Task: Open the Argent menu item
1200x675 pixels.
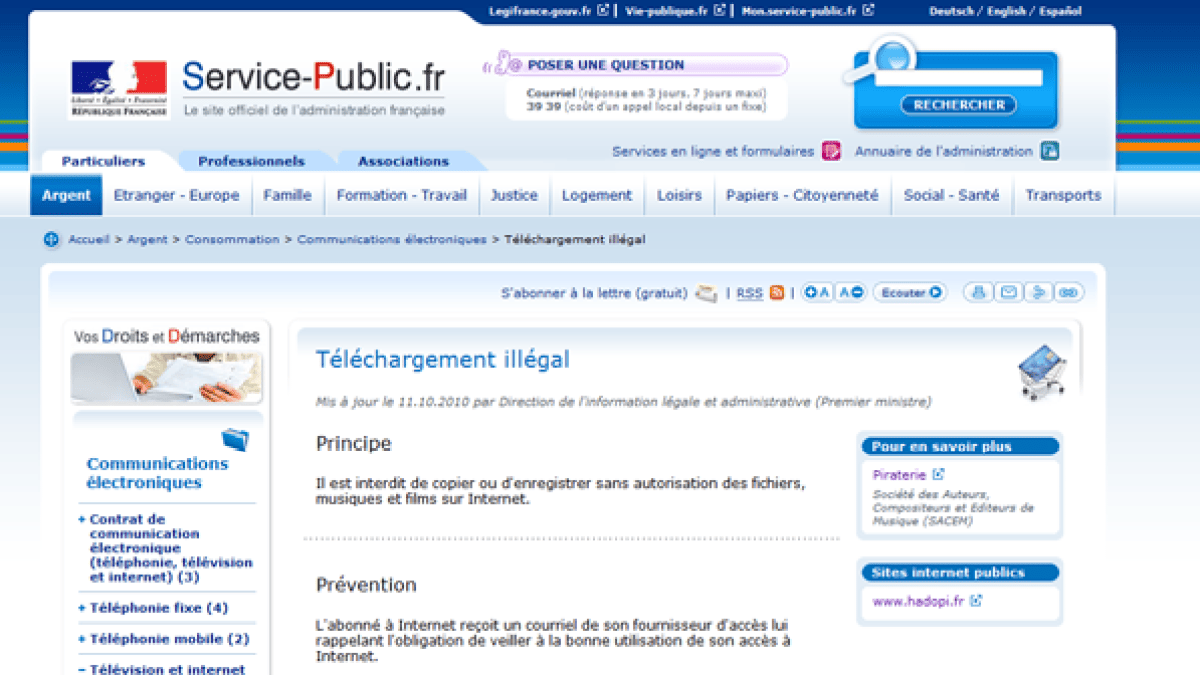Action: 66,195
